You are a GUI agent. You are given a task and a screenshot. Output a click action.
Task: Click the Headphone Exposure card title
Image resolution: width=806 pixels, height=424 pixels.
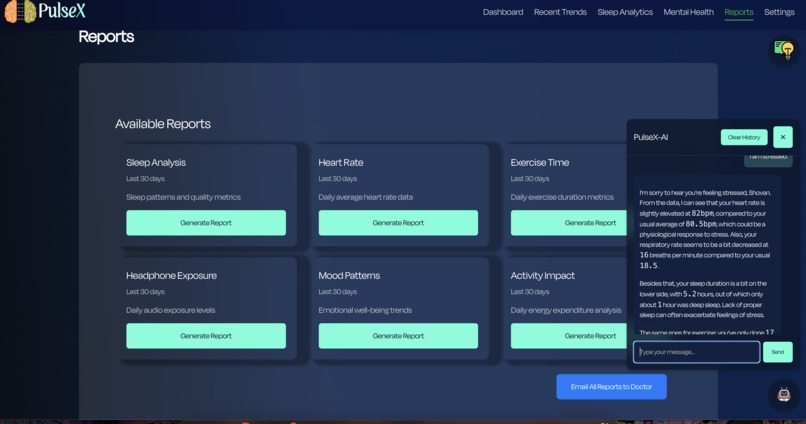pyautogui.click(x=171, y=275)
